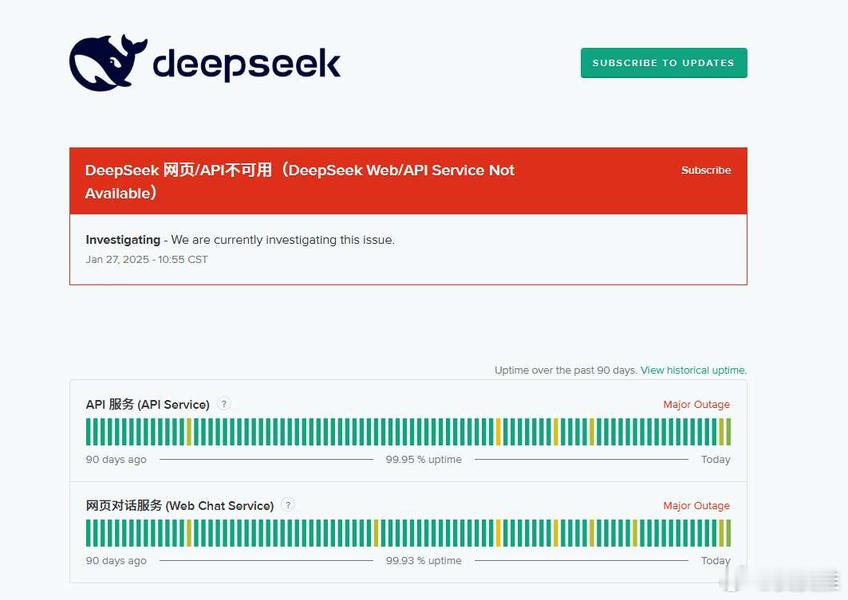Screen dimensions: 848x600
Task: Click the Major Outage status for API Service
Action: 697,404
